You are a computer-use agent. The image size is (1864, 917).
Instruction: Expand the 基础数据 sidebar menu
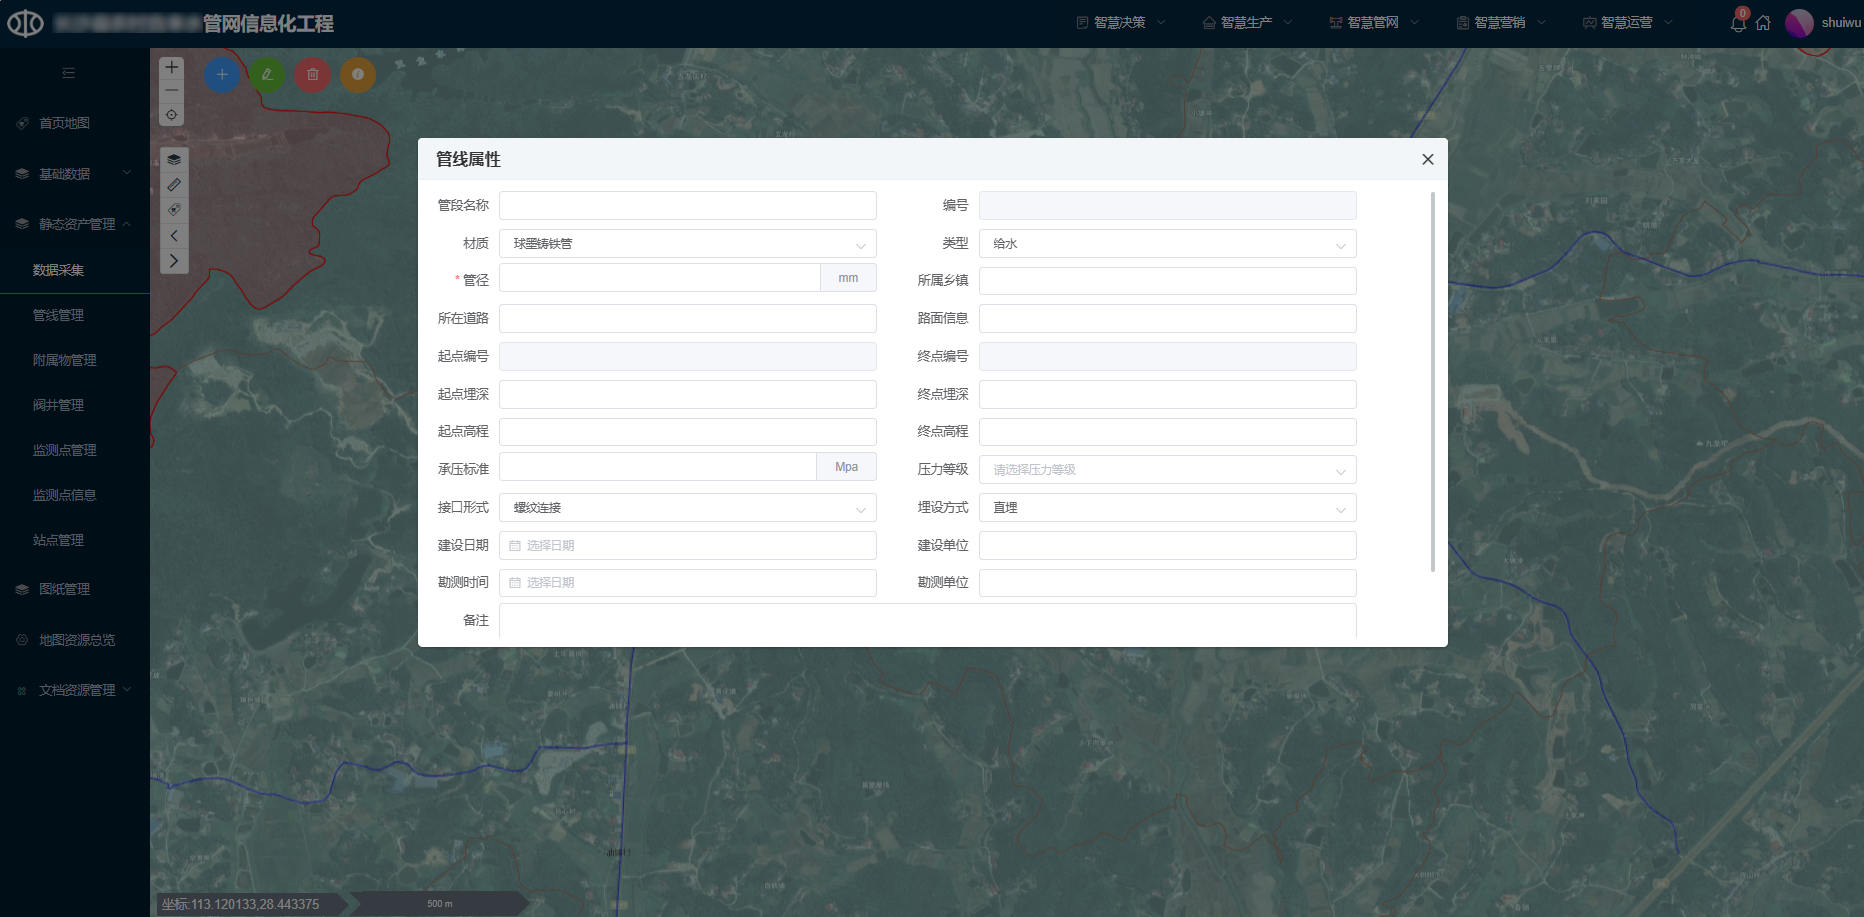click(75, 174)
